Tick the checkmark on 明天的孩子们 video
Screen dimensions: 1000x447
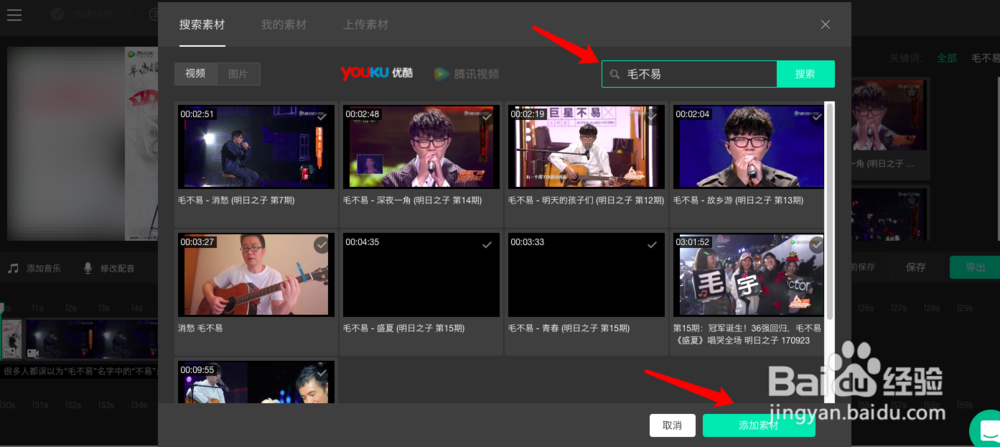(652, 117)
